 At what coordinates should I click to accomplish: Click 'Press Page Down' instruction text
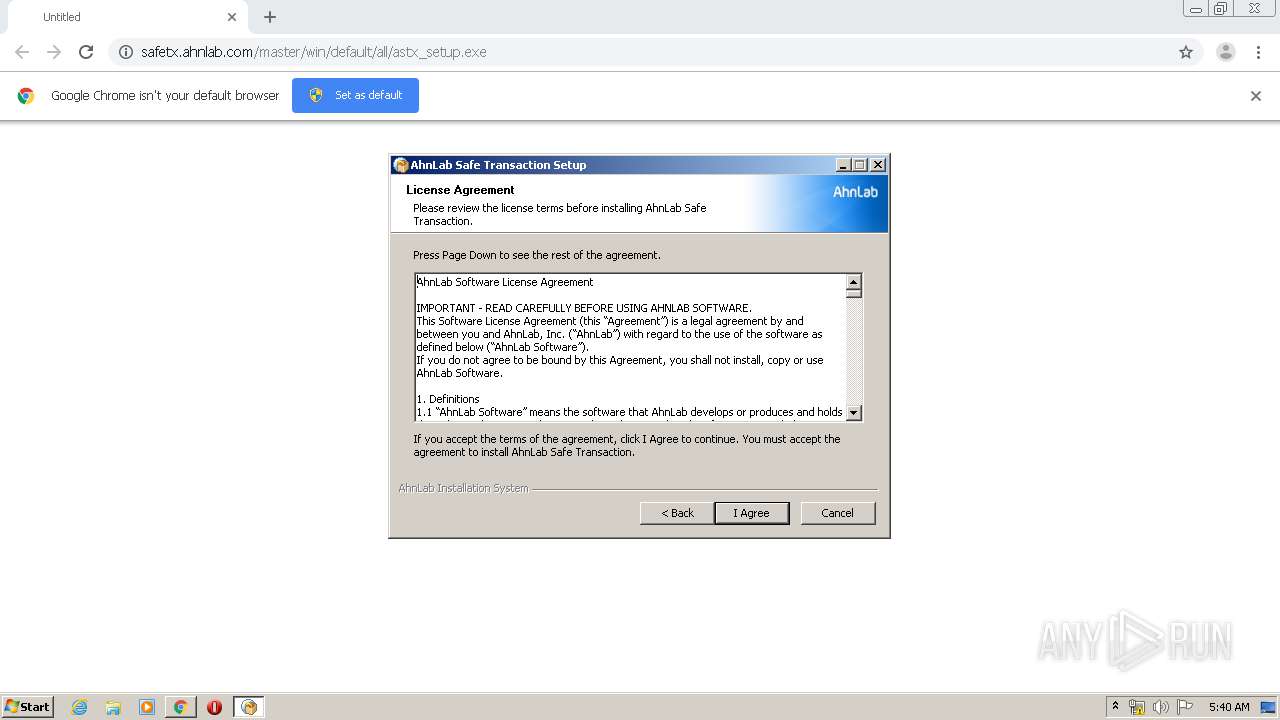[537, 255]
